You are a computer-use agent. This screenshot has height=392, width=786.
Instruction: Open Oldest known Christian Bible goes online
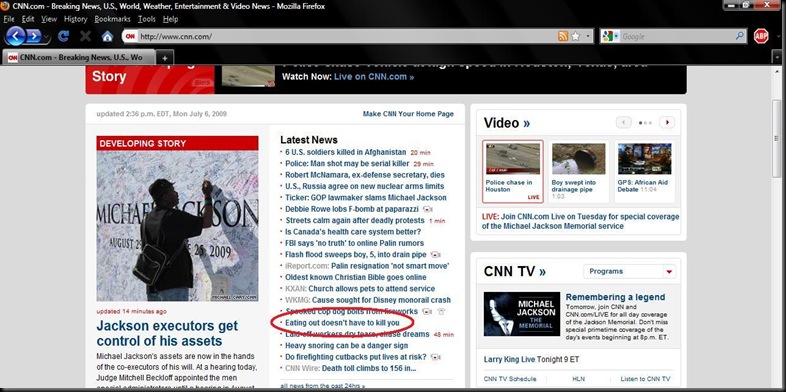[356, 277]
